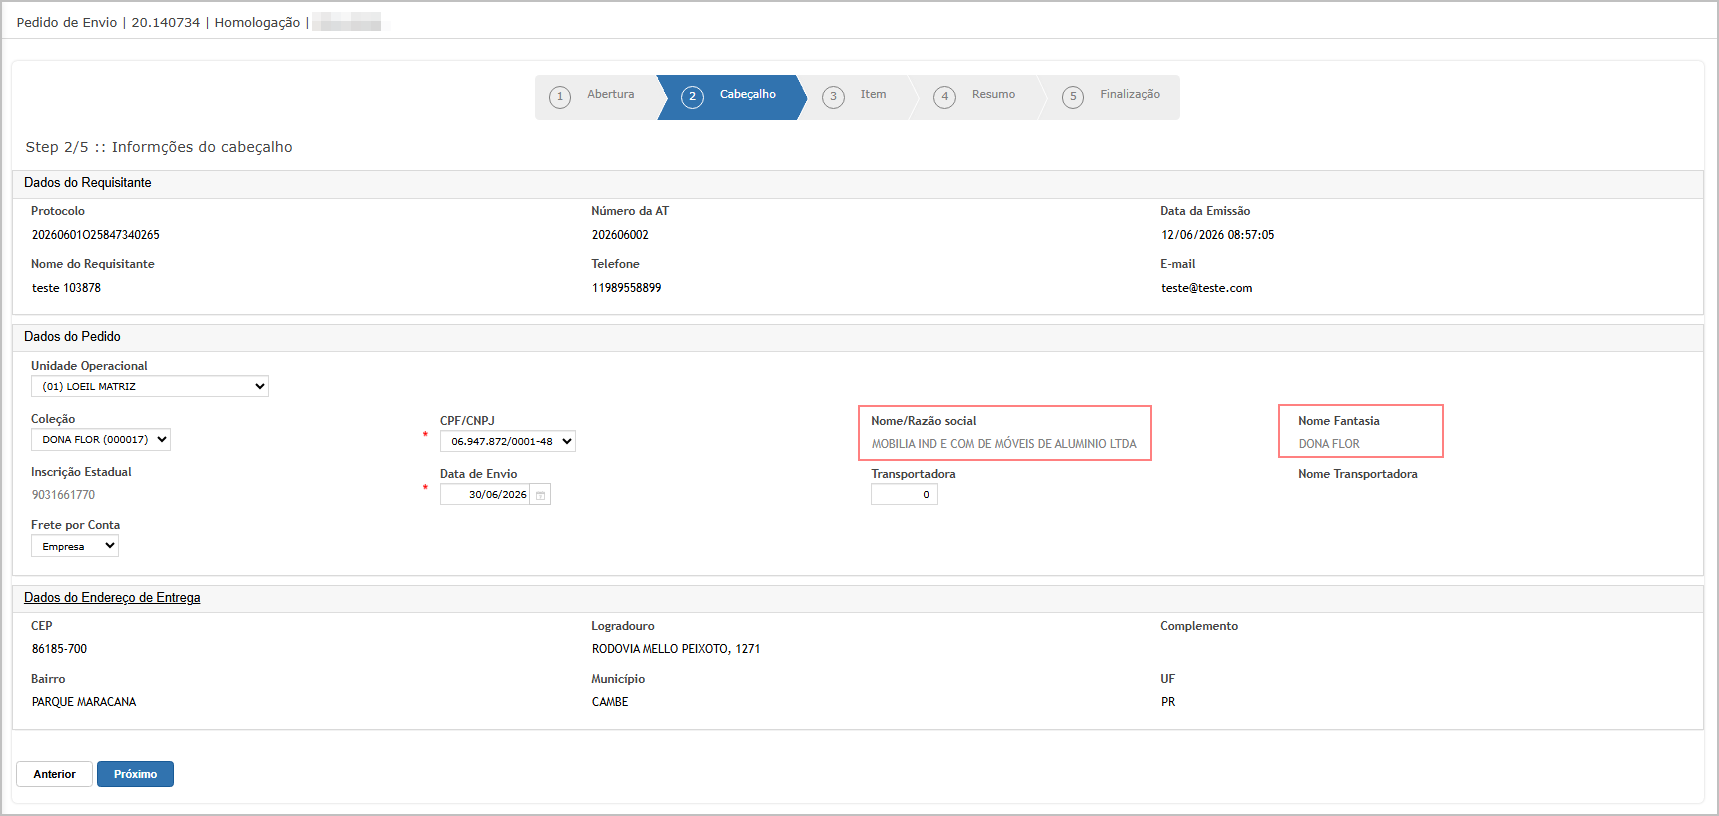1719x816 pixels.
Task: Open the Unidade Operacional dropdown
Action: point(150,386)
